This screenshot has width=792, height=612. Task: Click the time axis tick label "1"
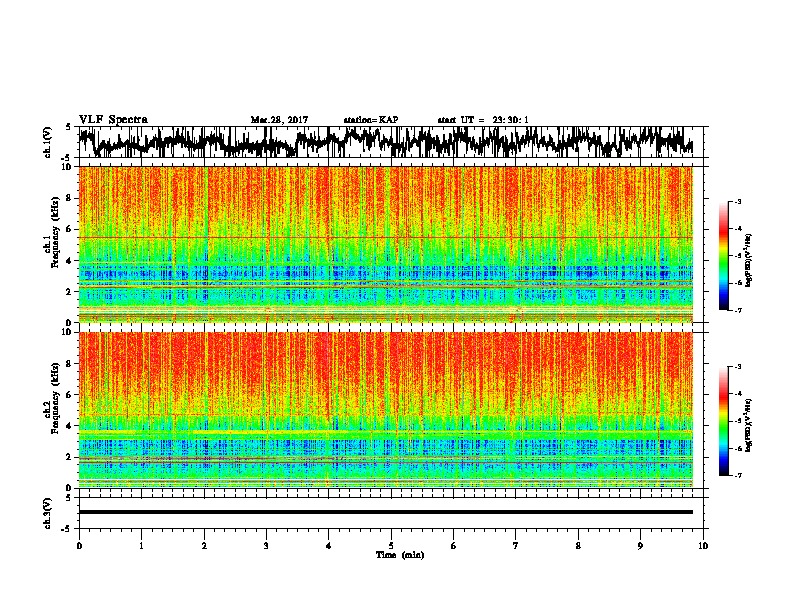pos(141,546)
